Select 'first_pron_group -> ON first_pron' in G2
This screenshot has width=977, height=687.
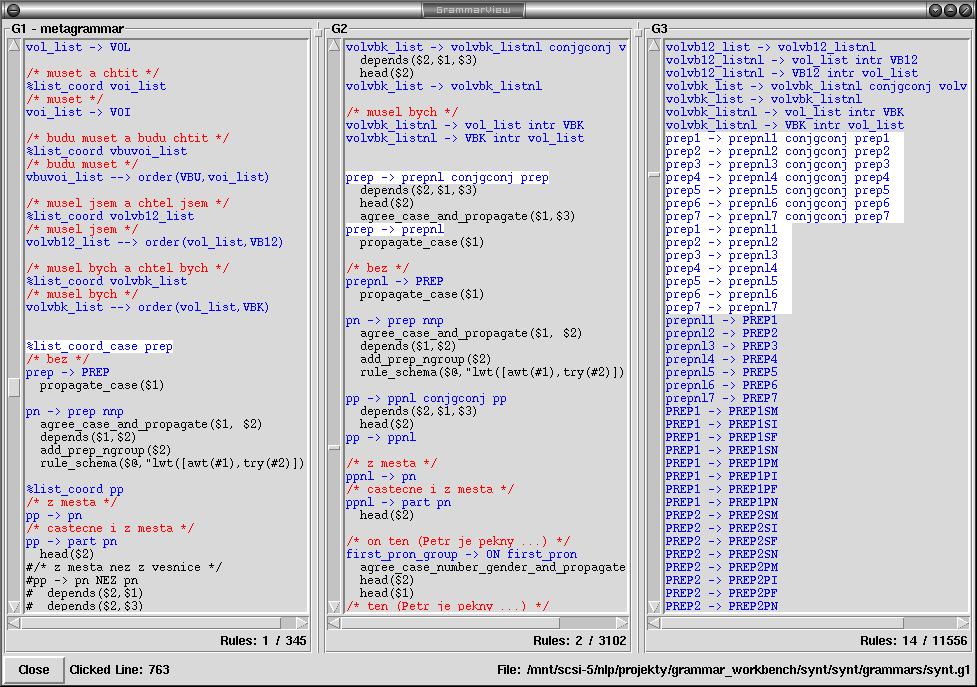pos(462,554)
